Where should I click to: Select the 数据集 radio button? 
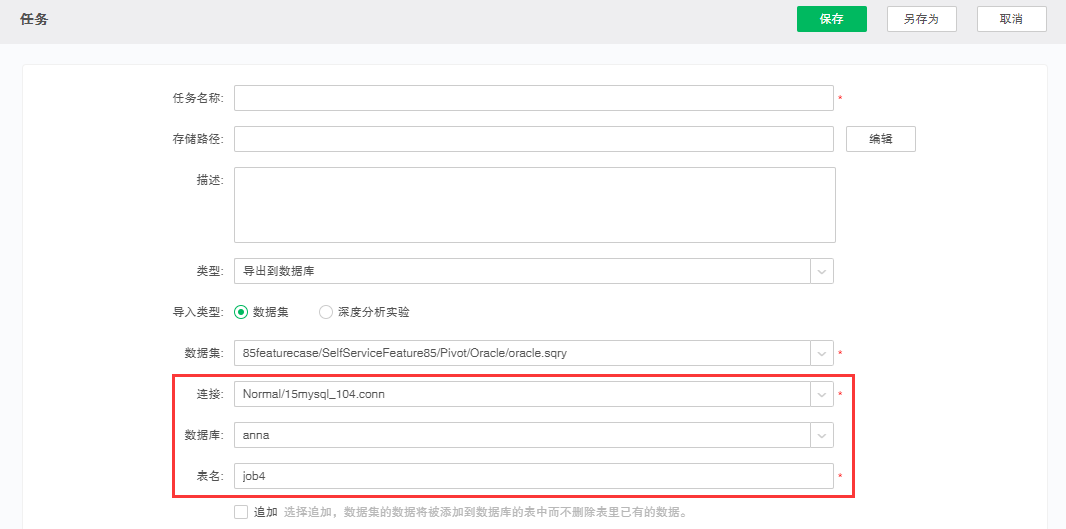point(241,312)
